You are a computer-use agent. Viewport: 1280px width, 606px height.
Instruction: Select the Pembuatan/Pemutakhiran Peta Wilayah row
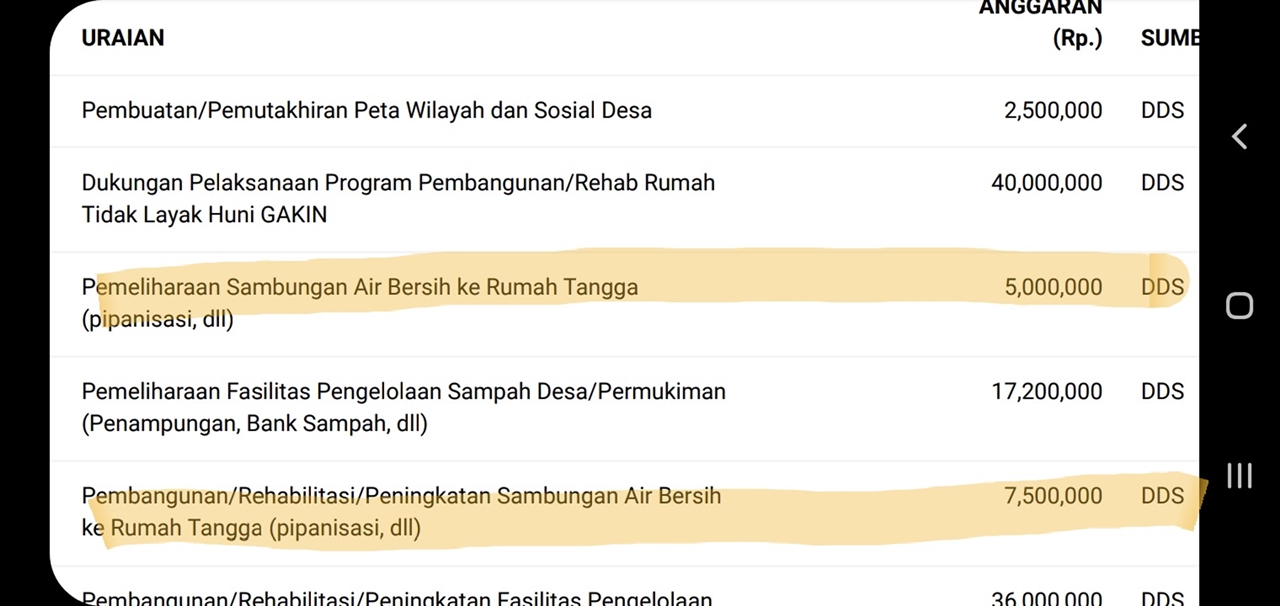(x=366, y=110)
